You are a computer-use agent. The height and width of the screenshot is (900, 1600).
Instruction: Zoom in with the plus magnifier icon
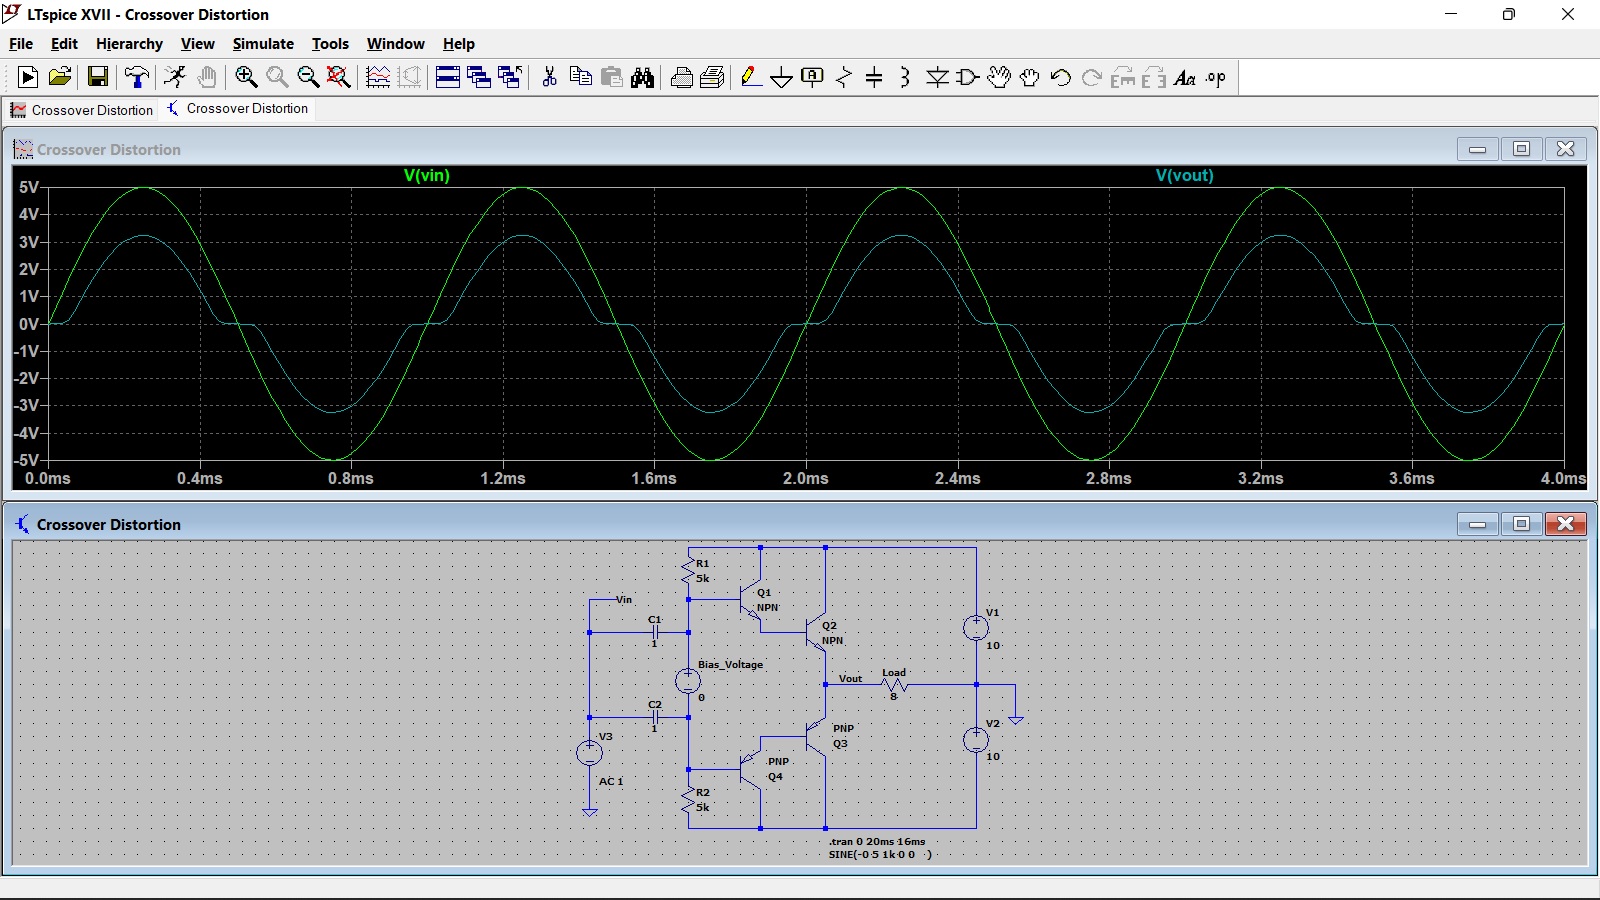tap(246, 77)
